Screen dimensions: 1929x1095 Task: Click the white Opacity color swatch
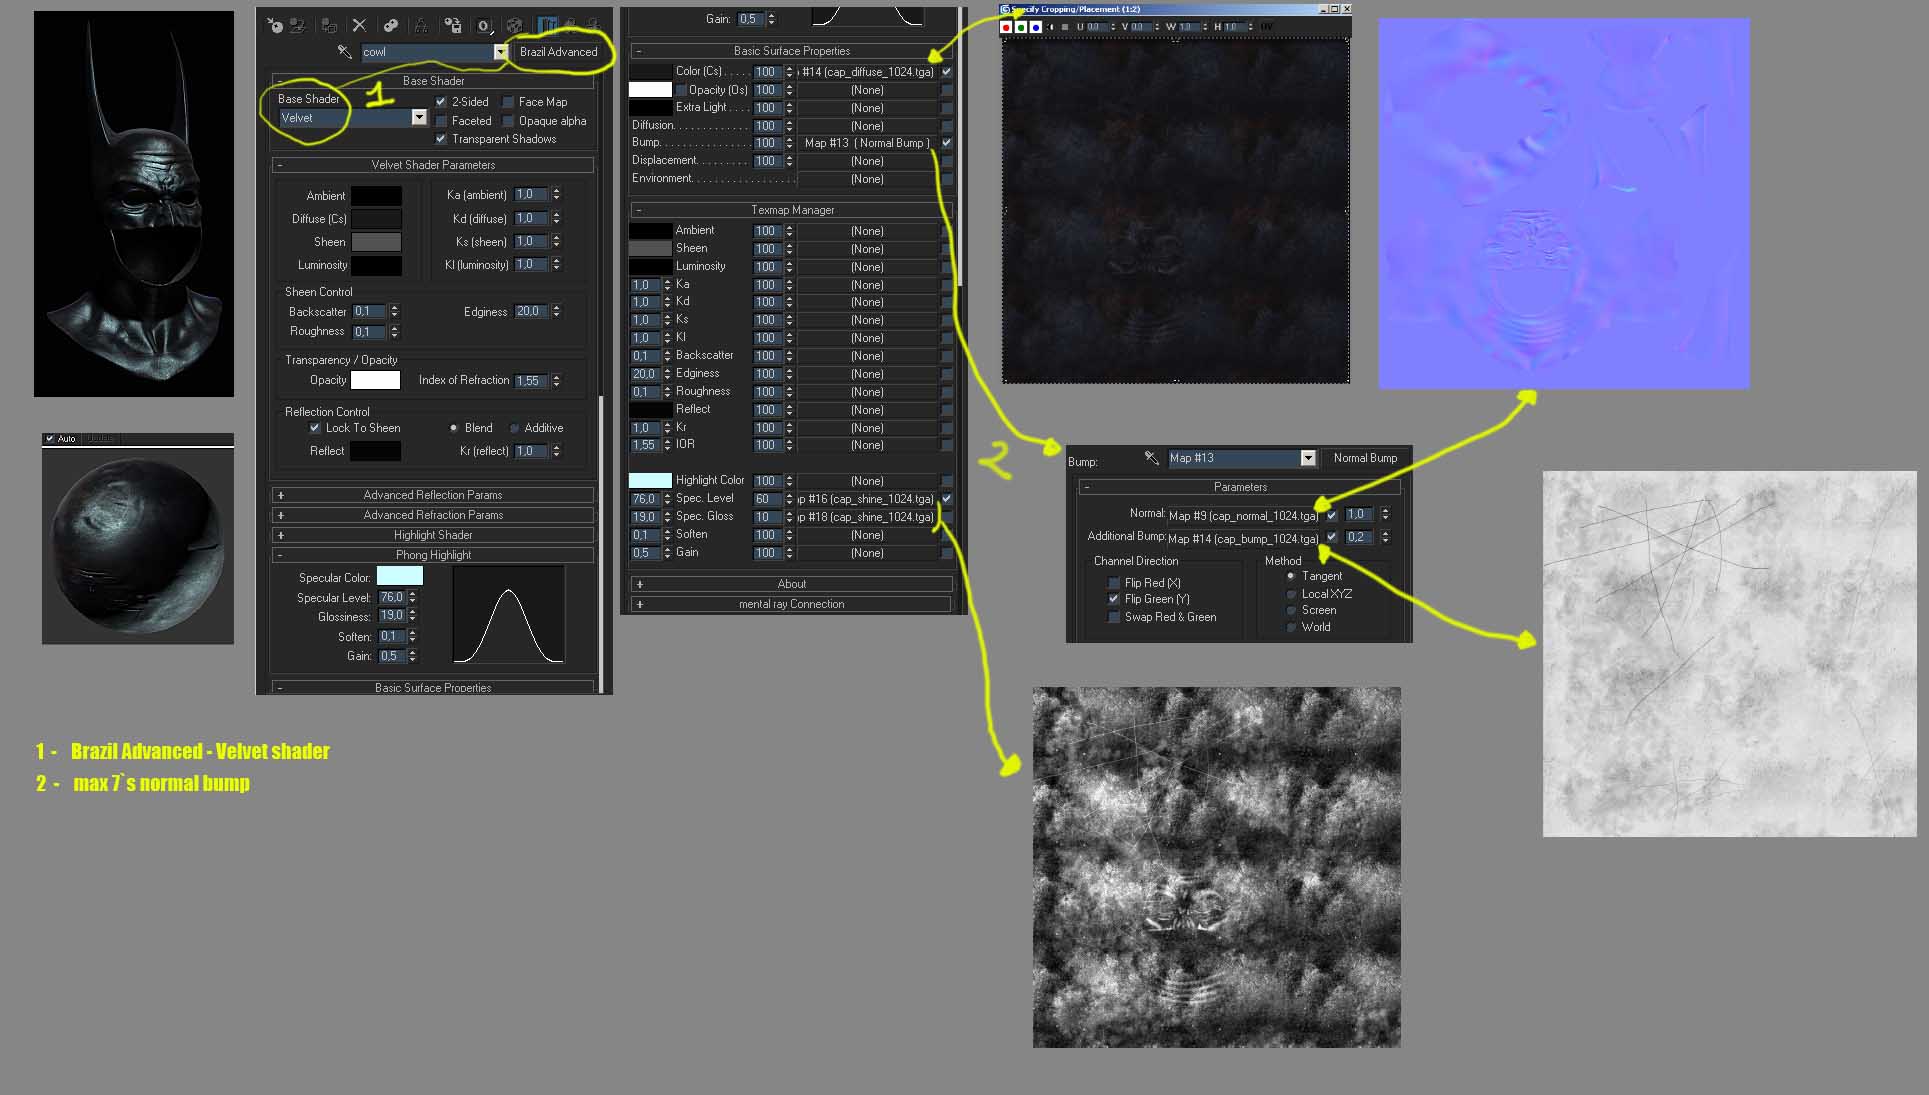(375, 380)
